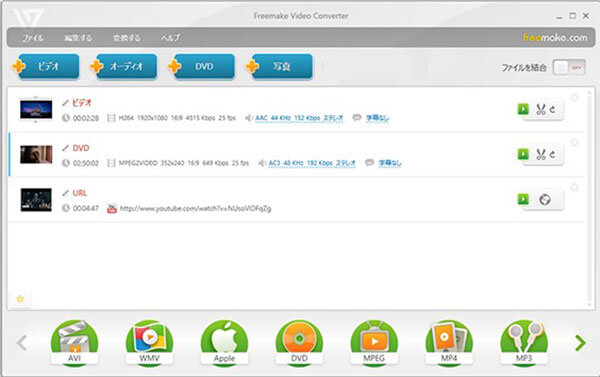
Task: Click the 02:50:02 duration
Action: coord(86,163)
